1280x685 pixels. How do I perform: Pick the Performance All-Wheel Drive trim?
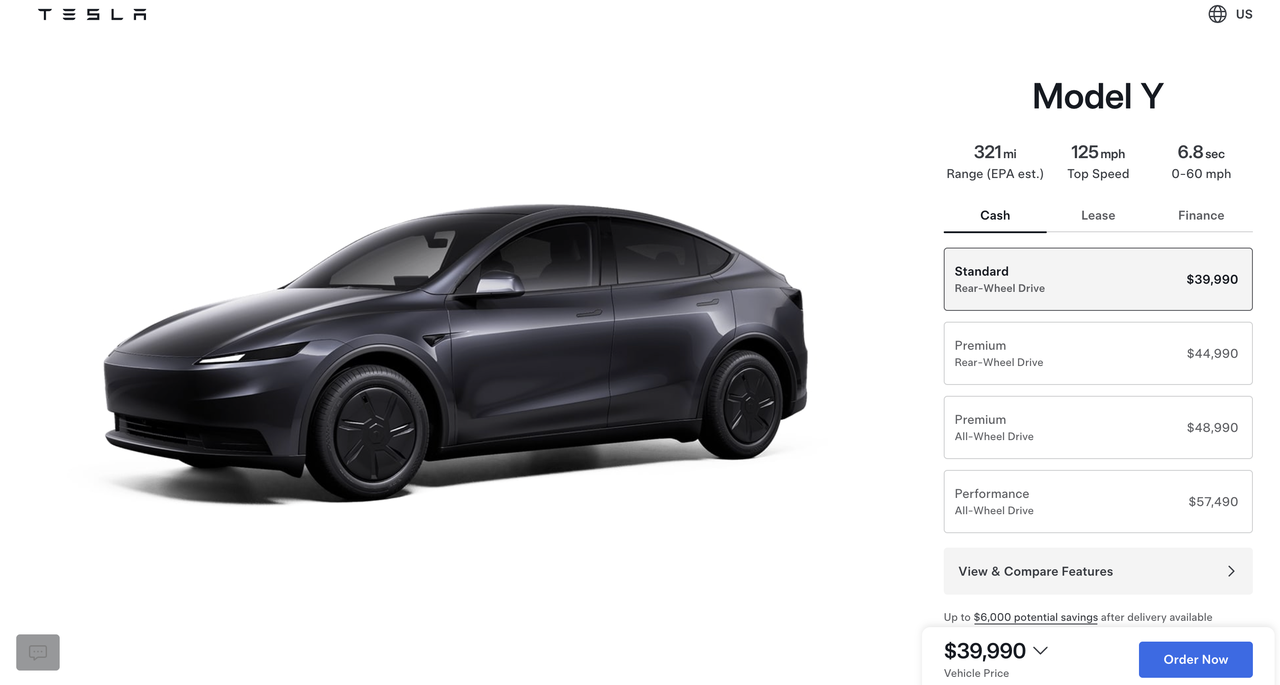pos(1098,501)
